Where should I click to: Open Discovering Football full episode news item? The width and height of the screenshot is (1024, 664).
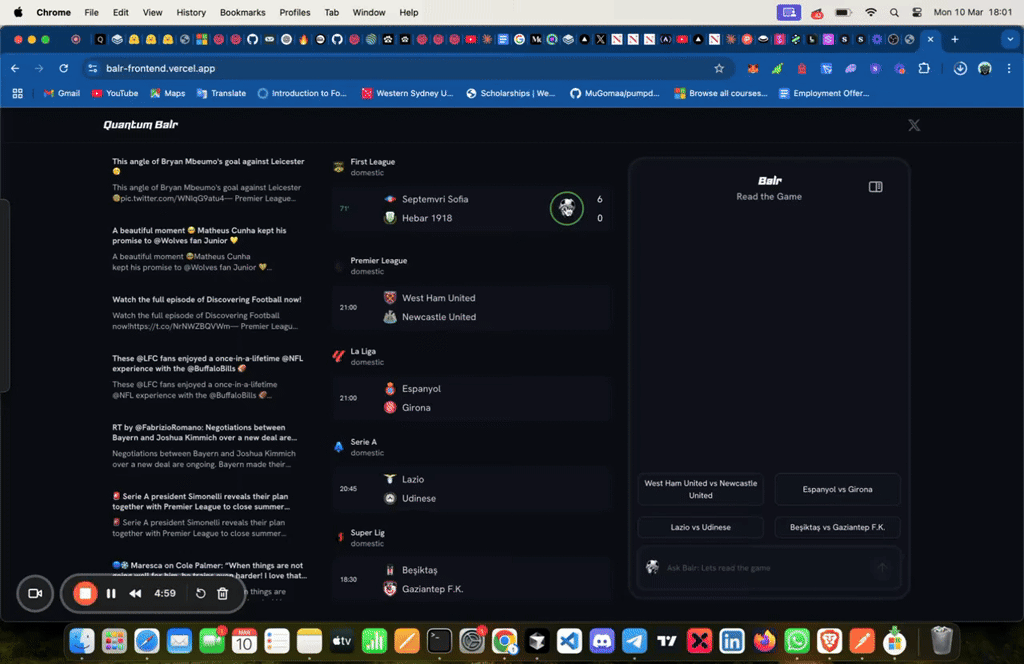coord(208,312)
